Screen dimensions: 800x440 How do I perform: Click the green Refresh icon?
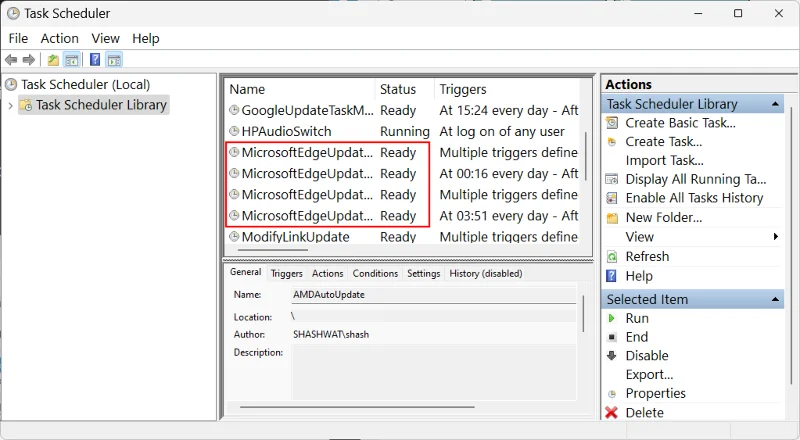coord(612,257)
